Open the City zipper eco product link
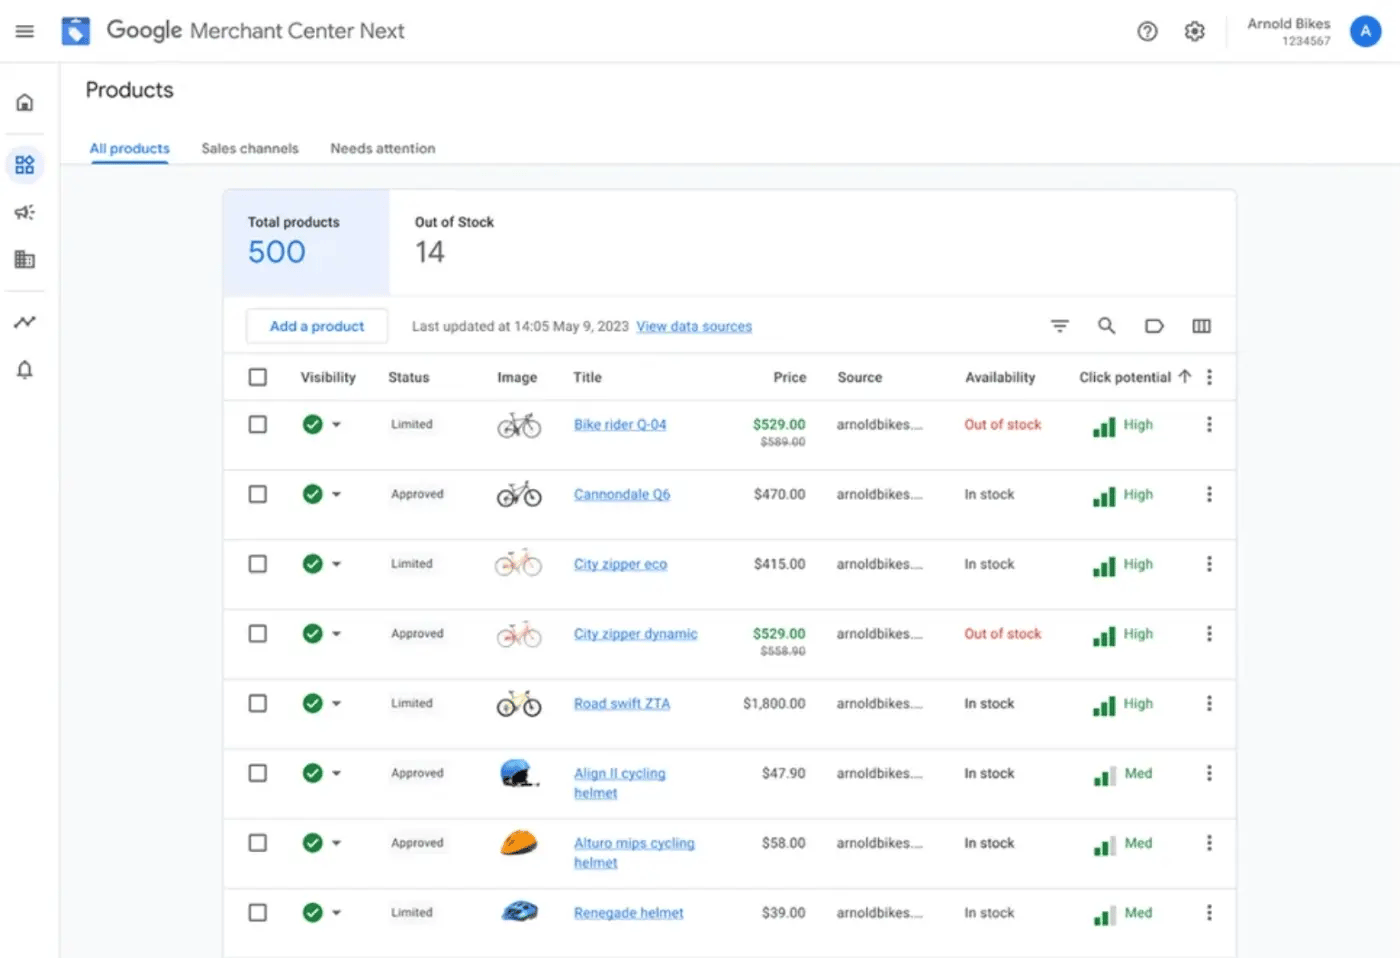Screen dimensions: 1400x958 coord(620,564)
